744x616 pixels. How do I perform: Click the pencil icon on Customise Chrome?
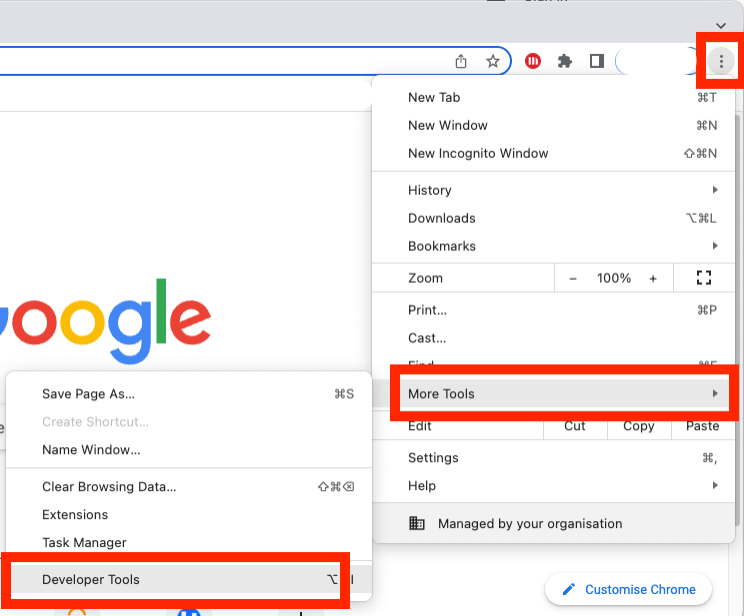[570, 589]
